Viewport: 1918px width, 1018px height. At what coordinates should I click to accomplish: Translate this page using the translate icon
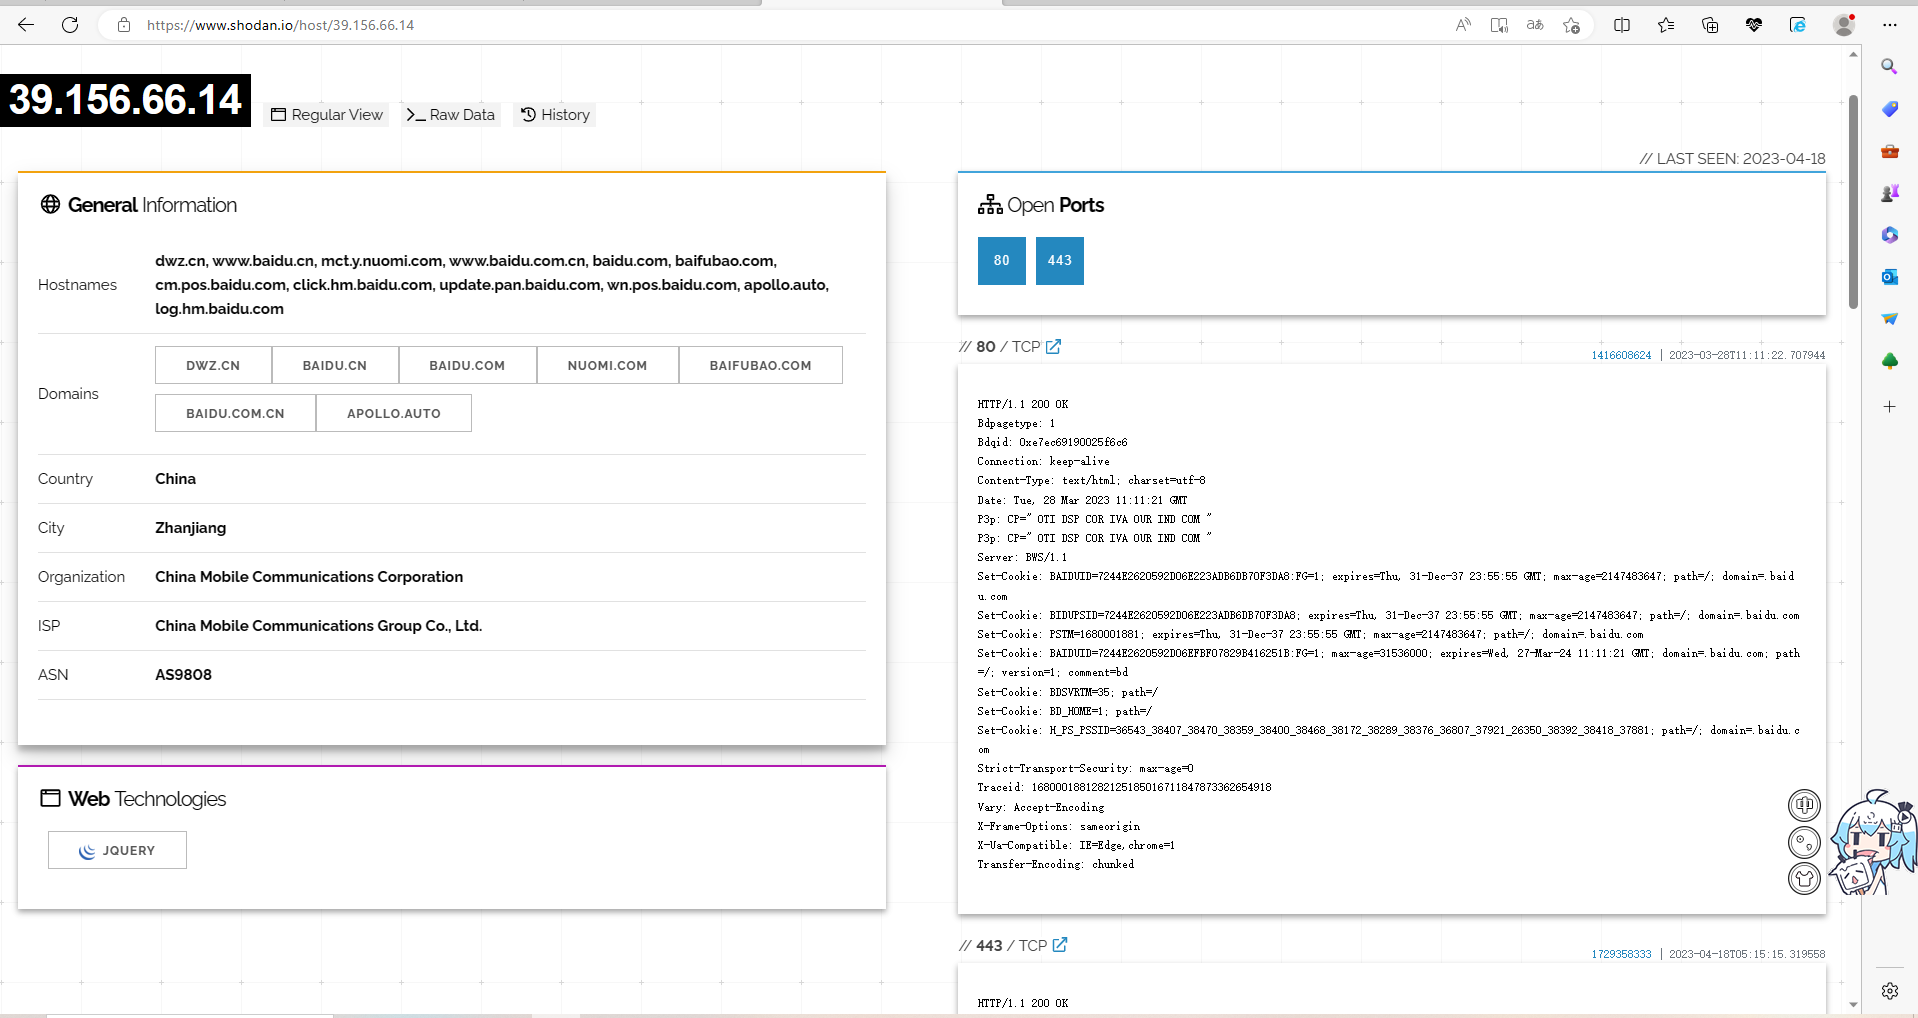click(1535, 25)
